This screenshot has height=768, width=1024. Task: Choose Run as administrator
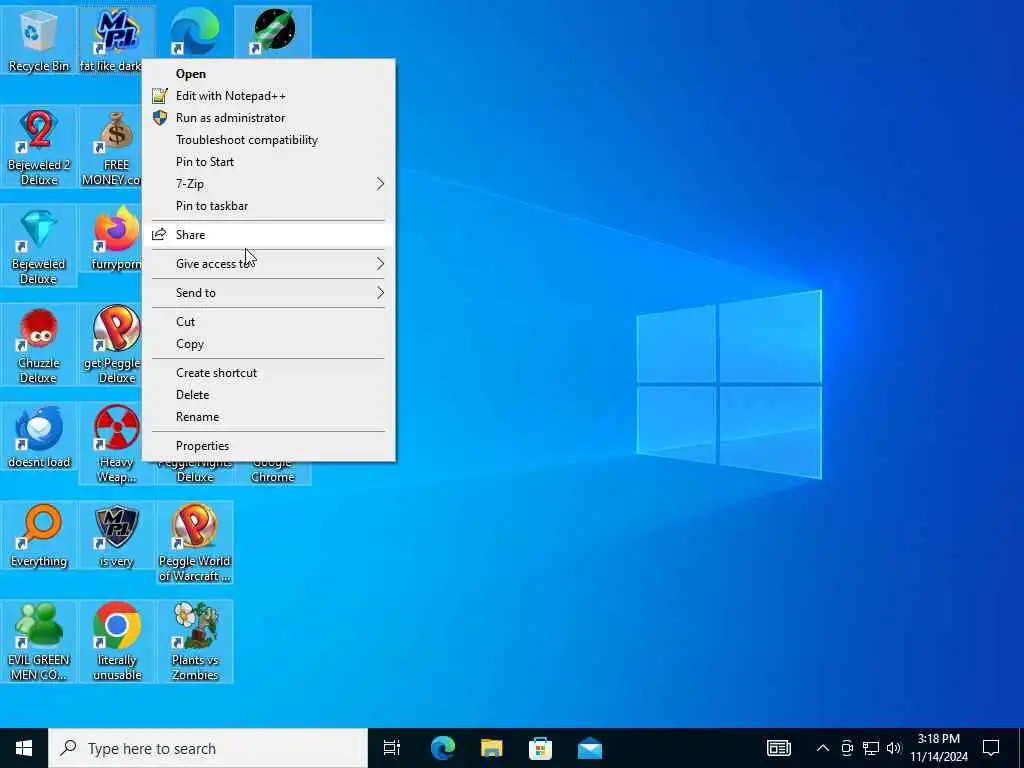pos(268,118)
